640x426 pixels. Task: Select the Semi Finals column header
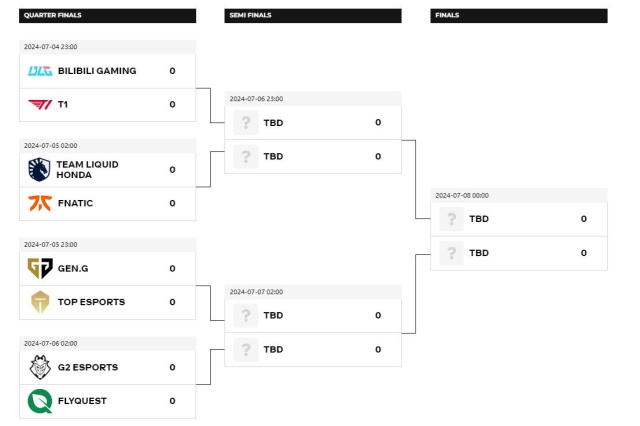point(313,16)
